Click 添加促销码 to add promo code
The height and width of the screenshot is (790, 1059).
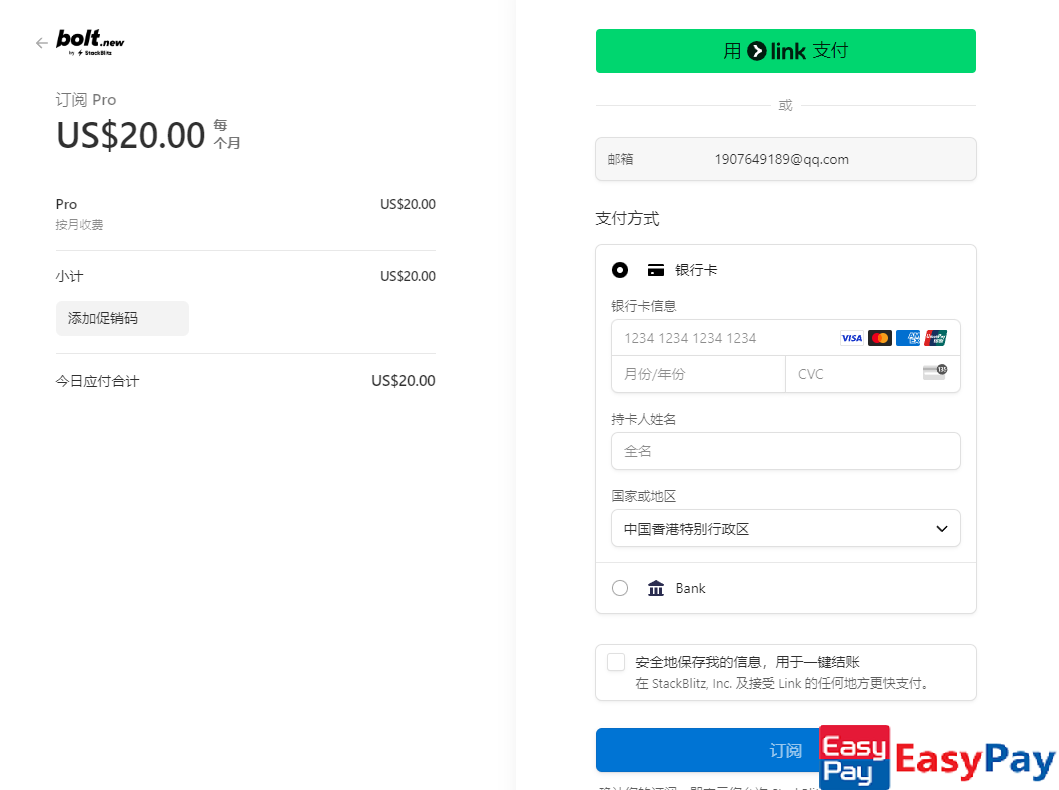[x=122, y=318]
